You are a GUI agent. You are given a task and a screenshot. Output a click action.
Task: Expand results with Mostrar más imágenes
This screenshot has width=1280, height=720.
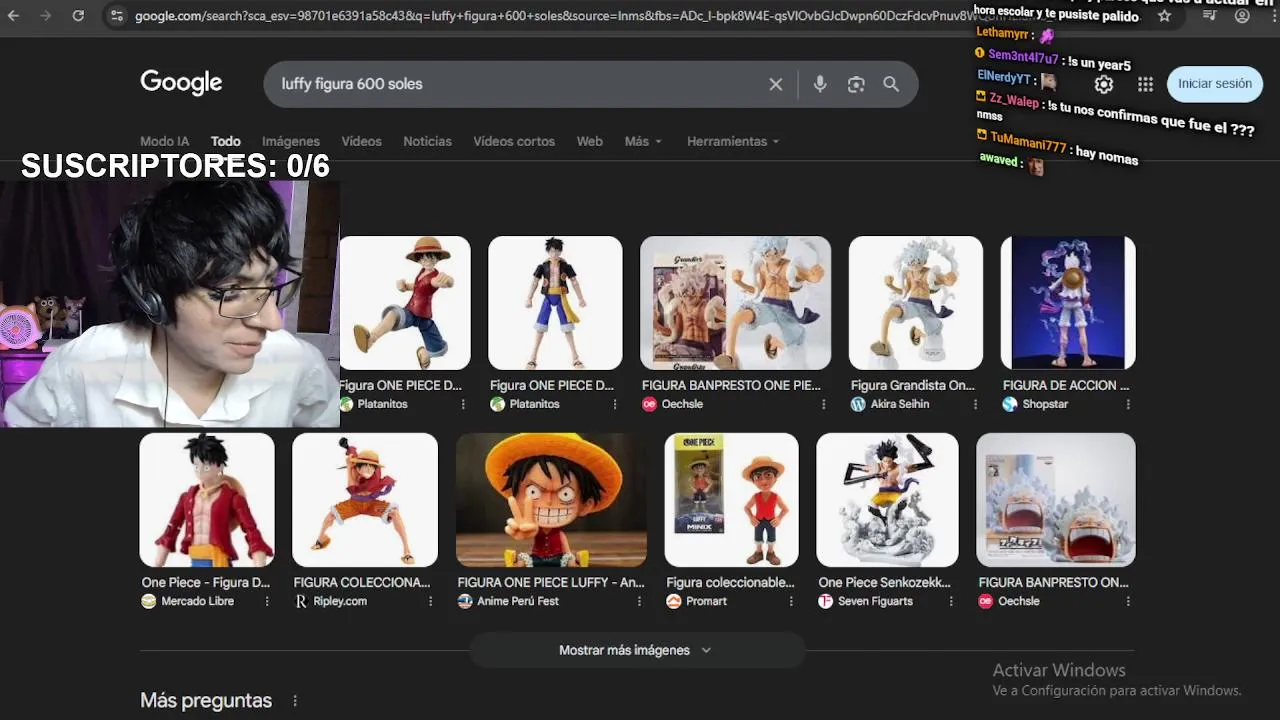(636, 650)
